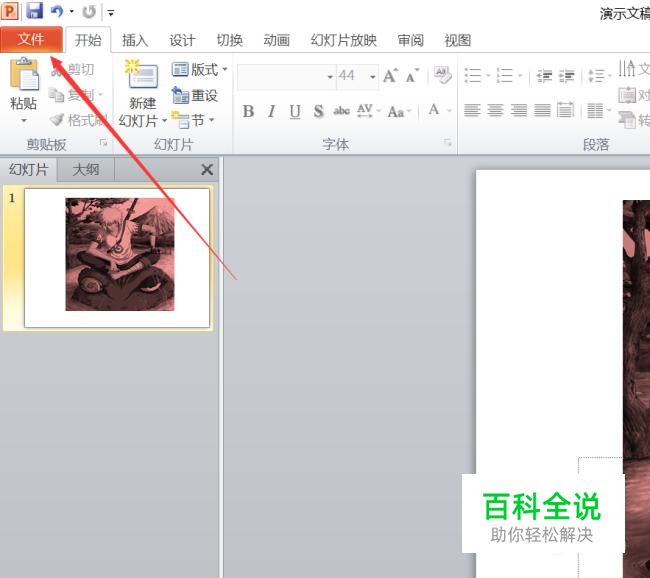Viewport: 650px width, 578px height.
Task: Click the line spacing icon
Action: [x=597, y=76]
